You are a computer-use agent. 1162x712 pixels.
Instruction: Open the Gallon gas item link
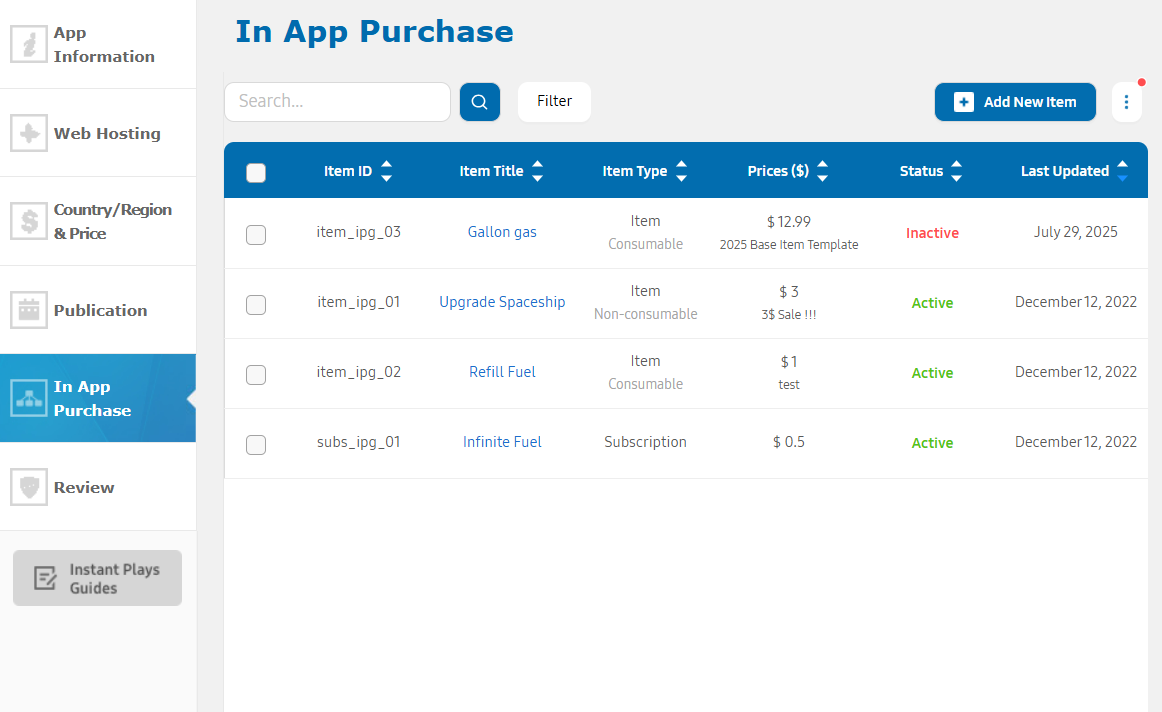pyautogui.click(x=502, y=232)
